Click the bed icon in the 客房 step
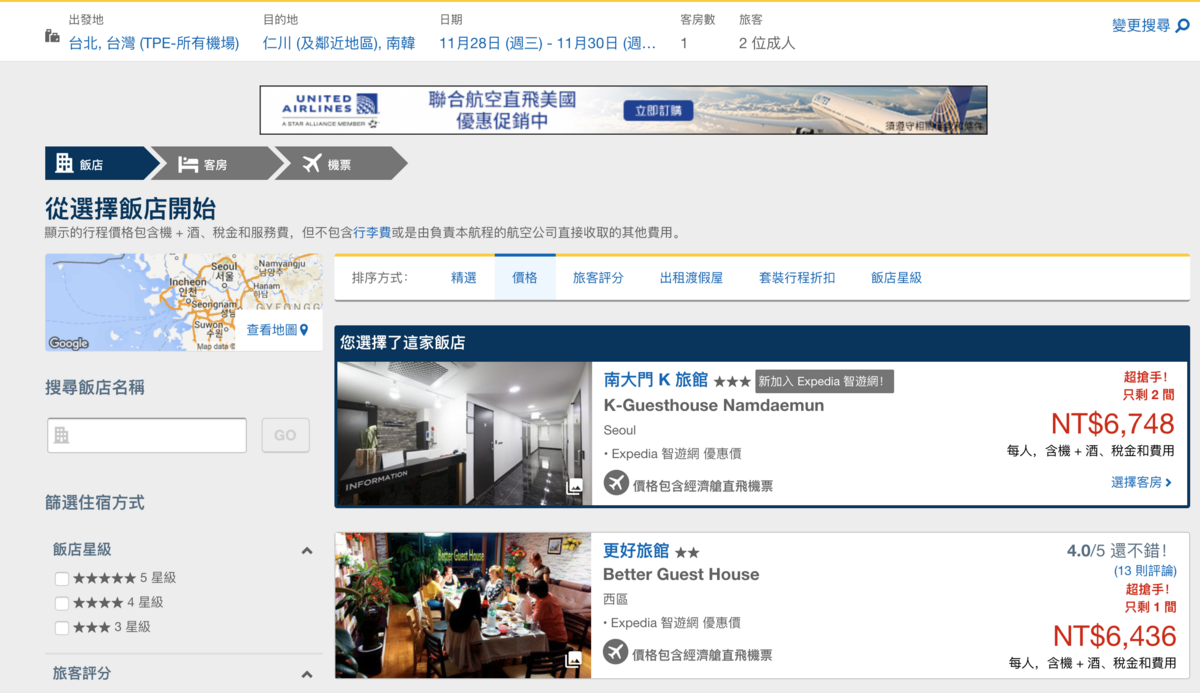This screenshot has height=693, width=1200. coord(188,164)
